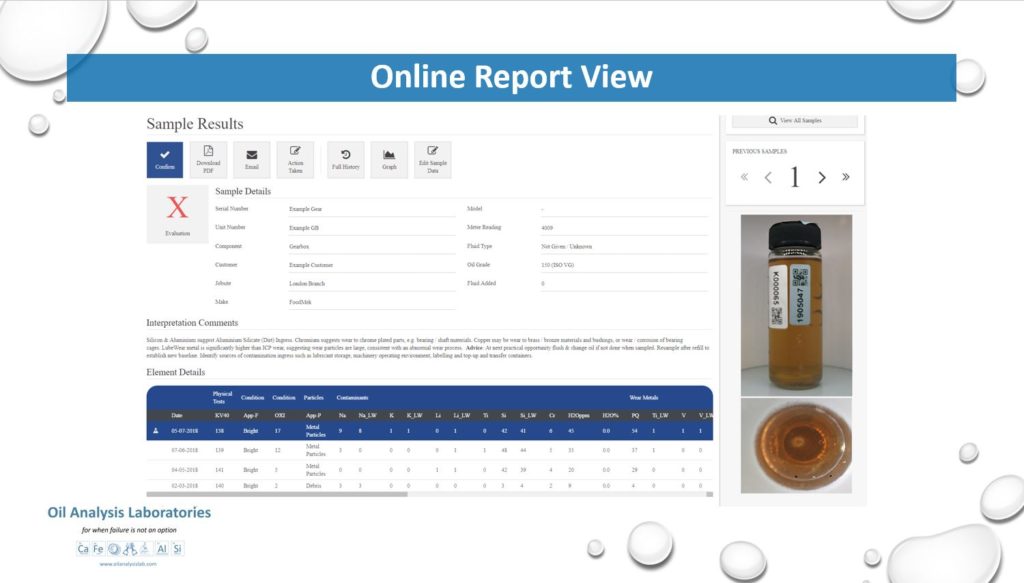This screenshot has width=1024, height=583.
Task: Advance to next page of previous samples
Action: tap(821, 176)
